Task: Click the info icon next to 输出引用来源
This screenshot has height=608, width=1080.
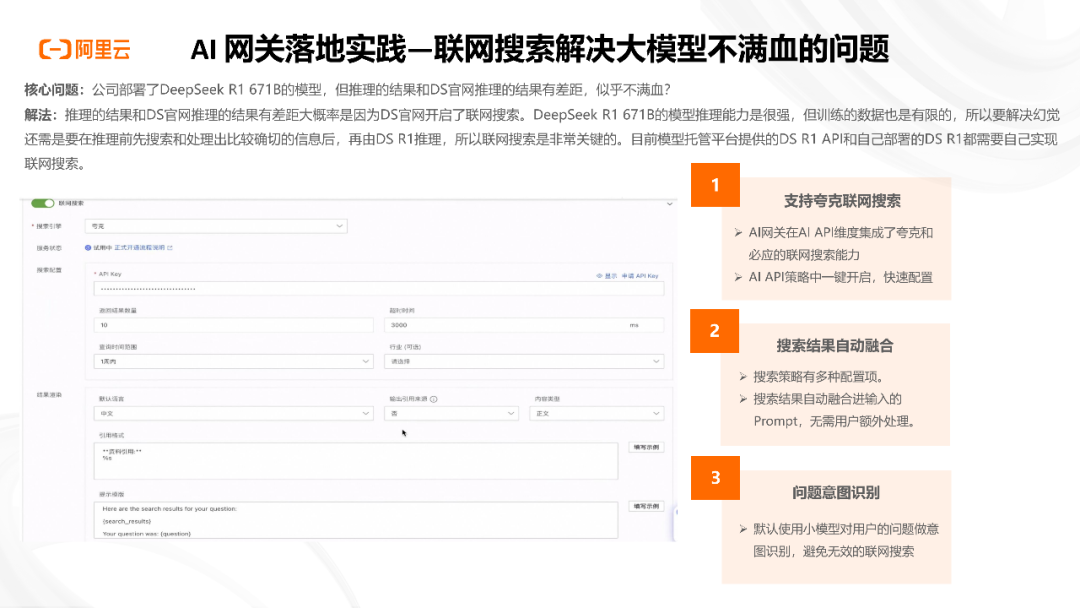Action: point(433,401)
